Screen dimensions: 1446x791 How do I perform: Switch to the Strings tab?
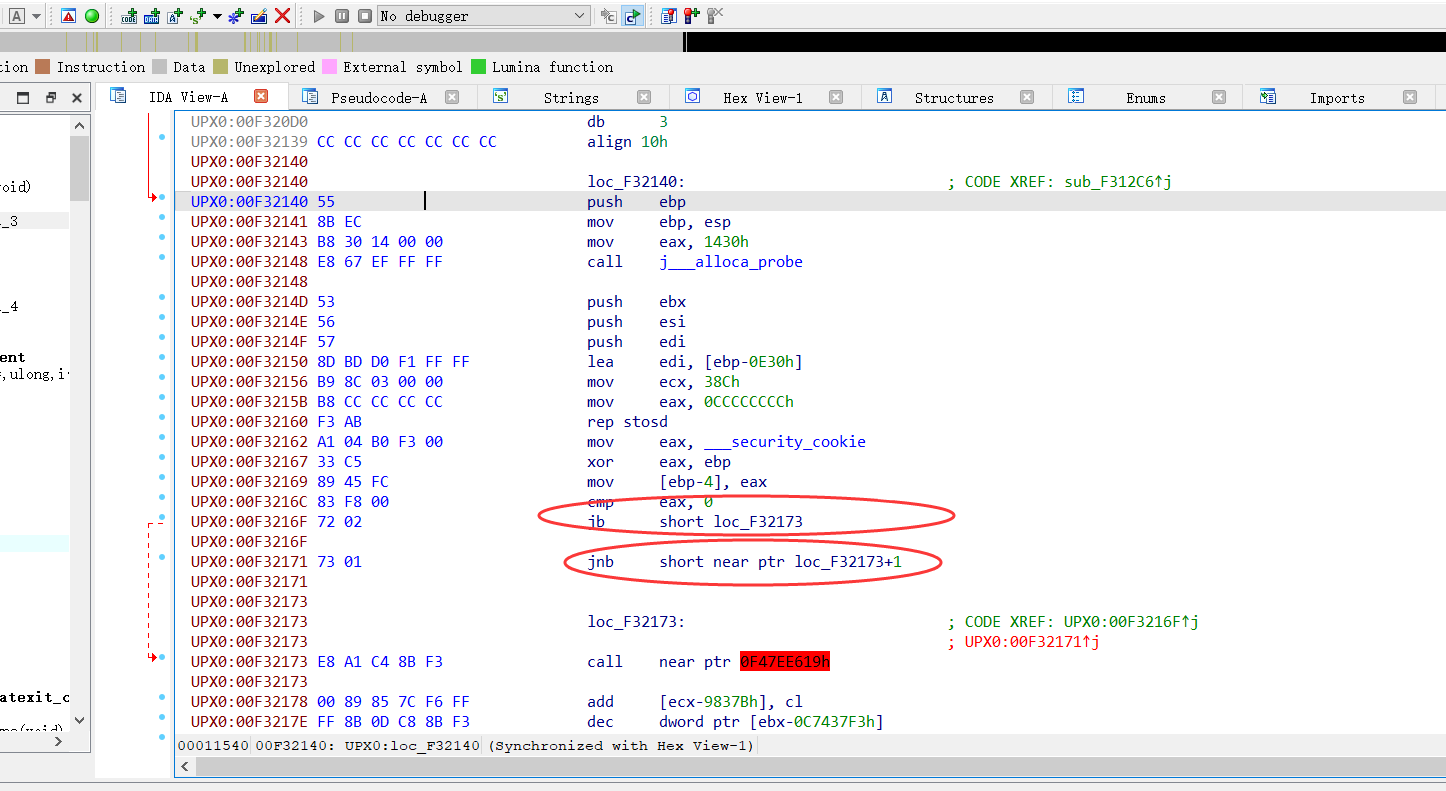point(571,97)
